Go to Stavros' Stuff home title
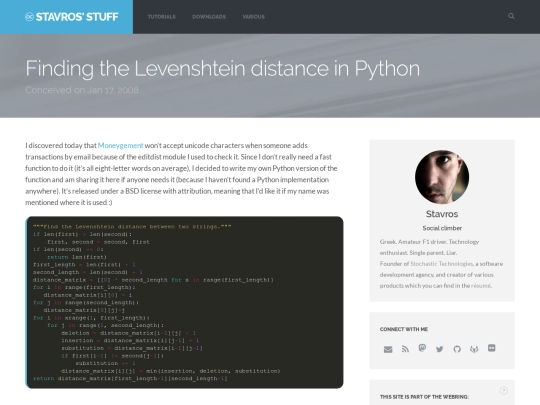The height and width of the screenshot is (405, 540). (77, 17)
